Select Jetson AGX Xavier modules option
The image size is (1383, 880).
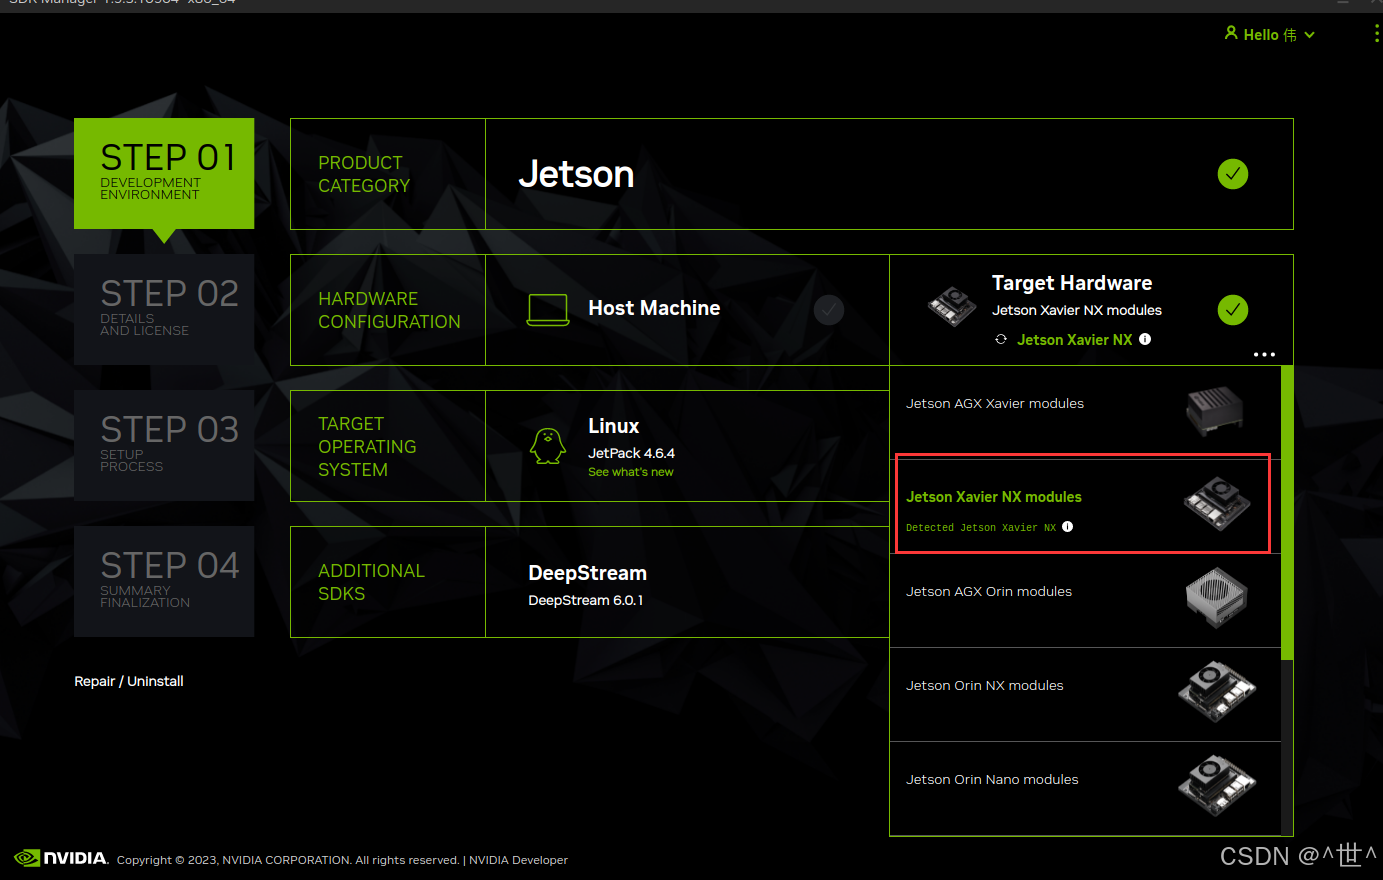[1085, 412]
